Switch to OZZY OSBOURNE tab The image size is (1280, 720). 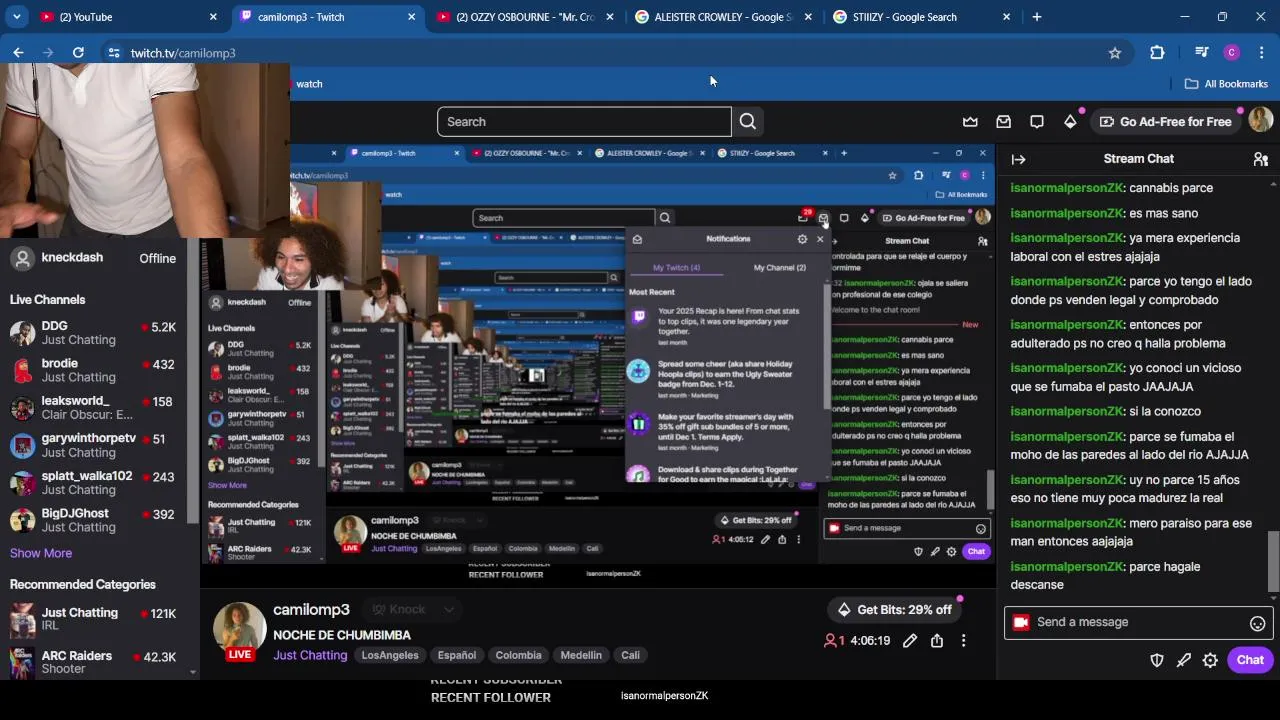tap(525, 17)
